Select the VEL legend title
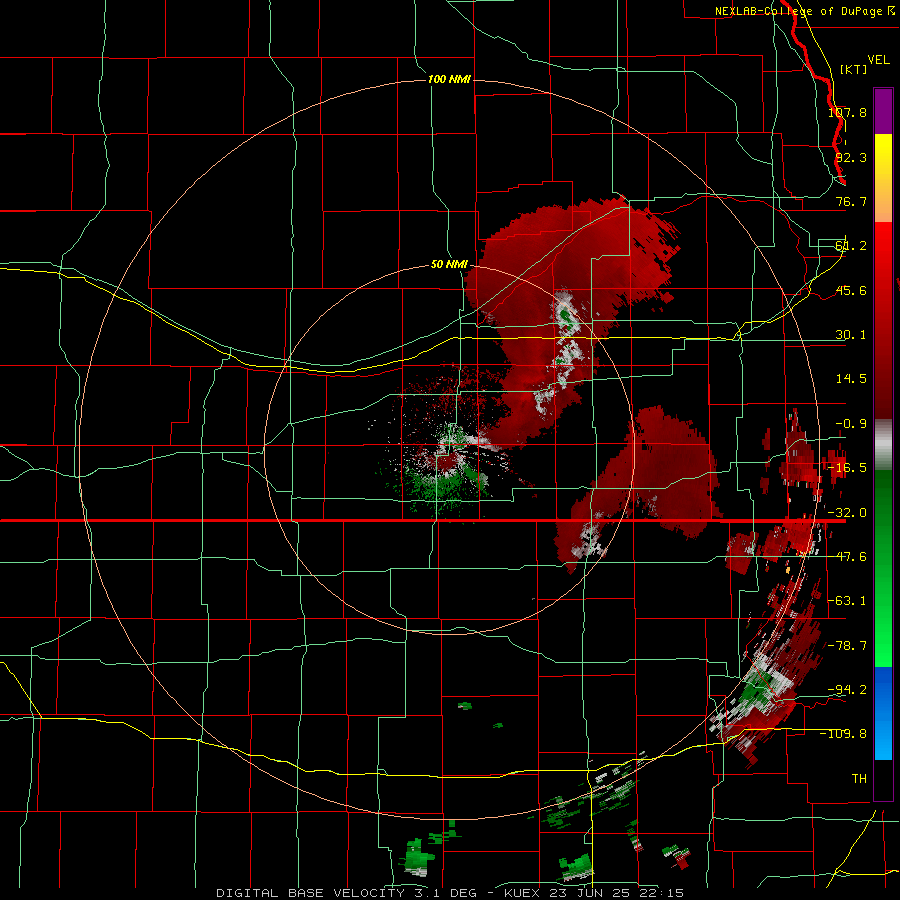The width and height of the screenshot is (900, 900). (x=878, y=60)
